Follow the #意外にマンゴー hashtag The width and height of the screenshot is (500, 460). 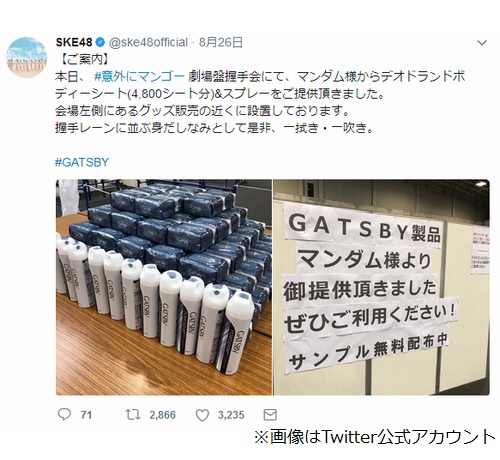tap(139, 77)
